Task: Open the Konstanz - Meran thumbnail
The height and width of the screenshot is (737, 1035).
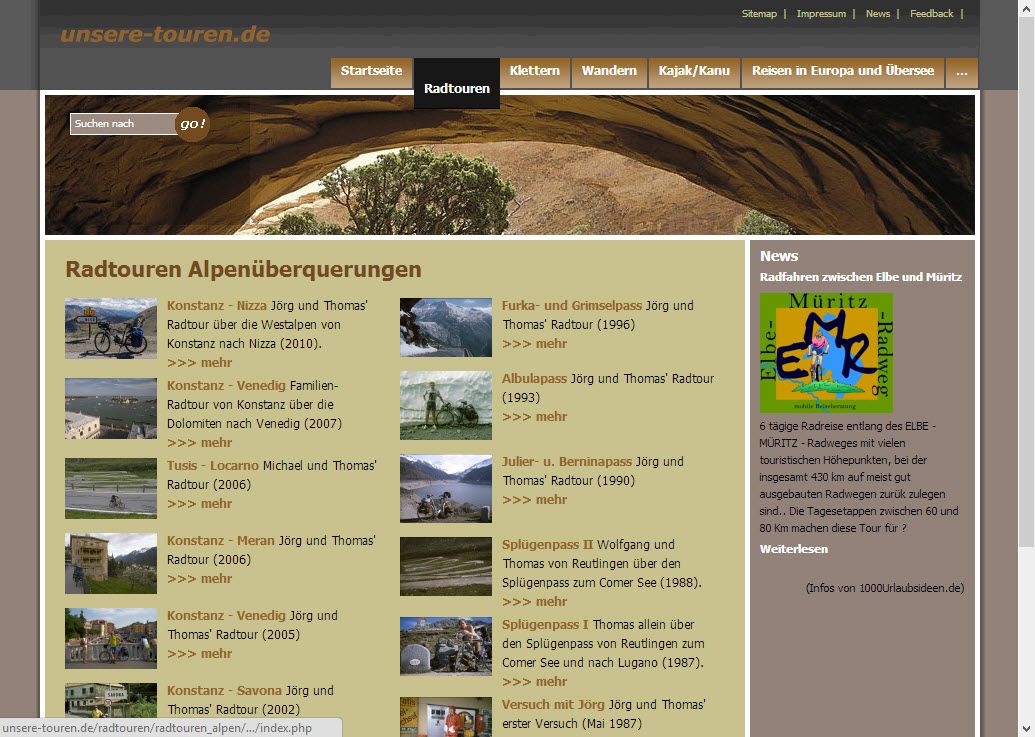Action: click(x=111, y=563)
